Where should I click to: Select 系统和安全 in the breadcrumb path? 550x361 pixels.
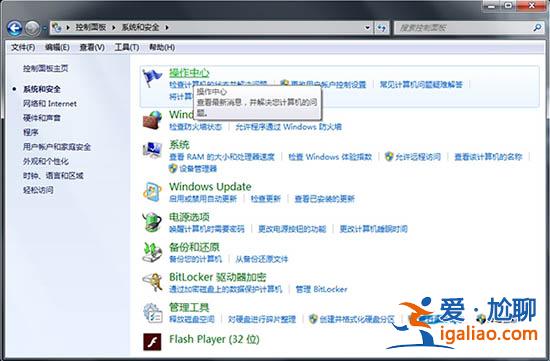pyautogui.click(x=140, y=27)
